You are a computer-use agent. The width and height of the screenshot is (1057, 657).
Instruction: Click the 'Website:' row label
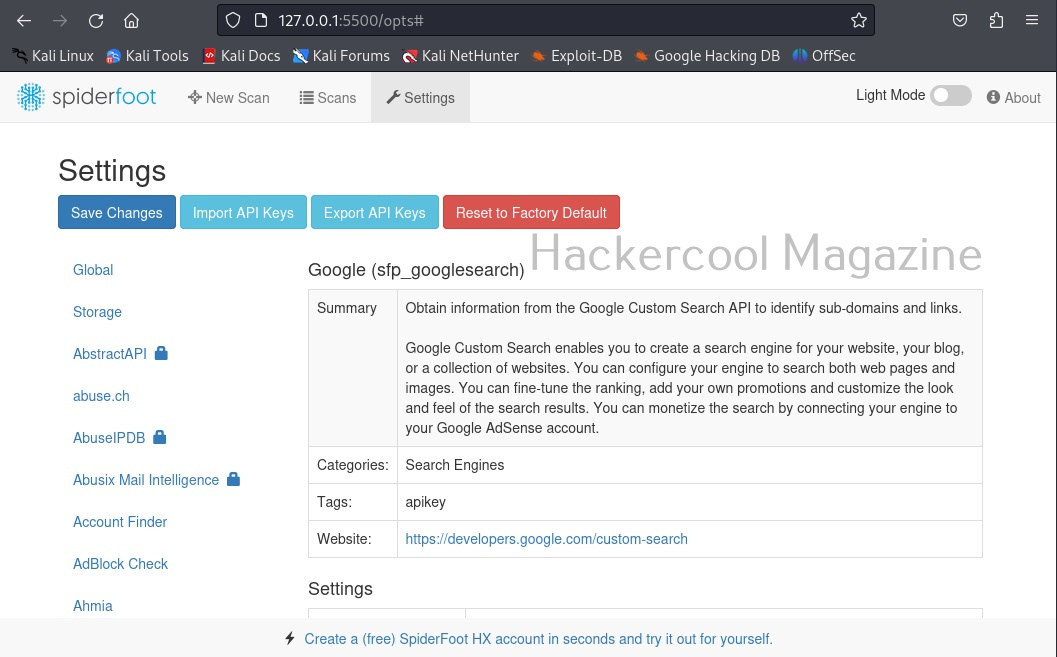(x=344, y=539)
